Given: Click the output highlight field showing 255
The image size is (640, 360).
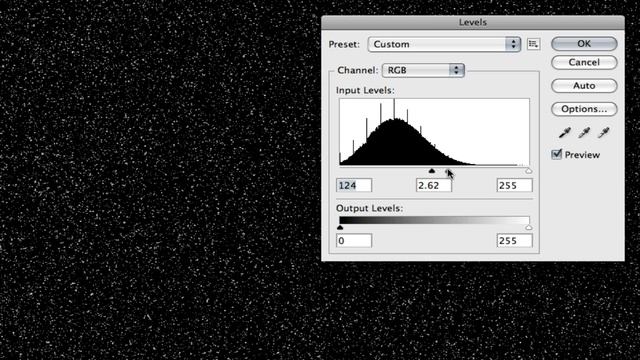Looking at the screenshot, I should tap(515, 240).
